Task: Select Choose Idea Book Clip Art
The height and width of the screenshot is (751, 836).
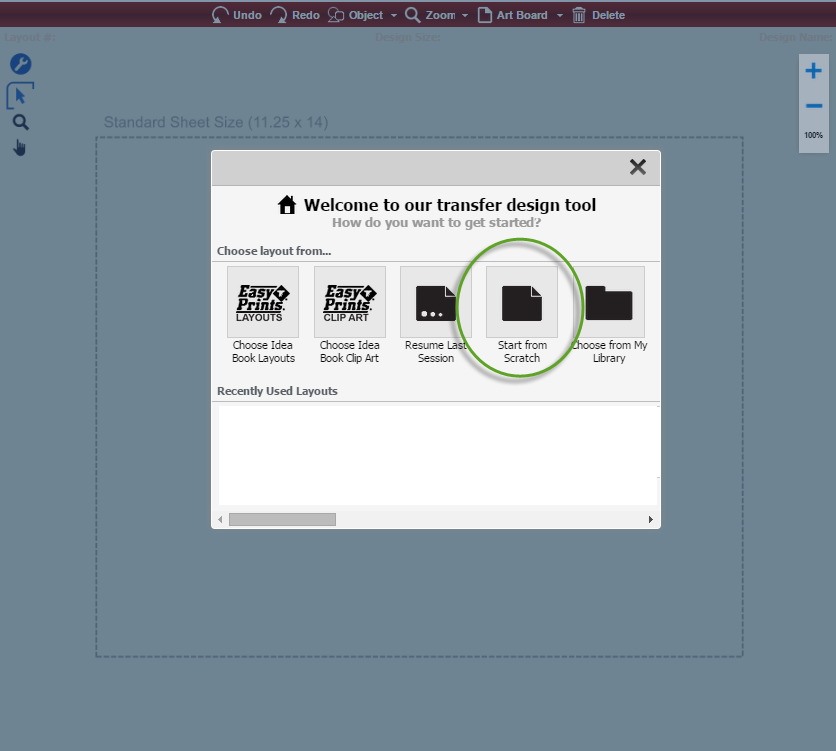Action: click(x=349, y=301)
